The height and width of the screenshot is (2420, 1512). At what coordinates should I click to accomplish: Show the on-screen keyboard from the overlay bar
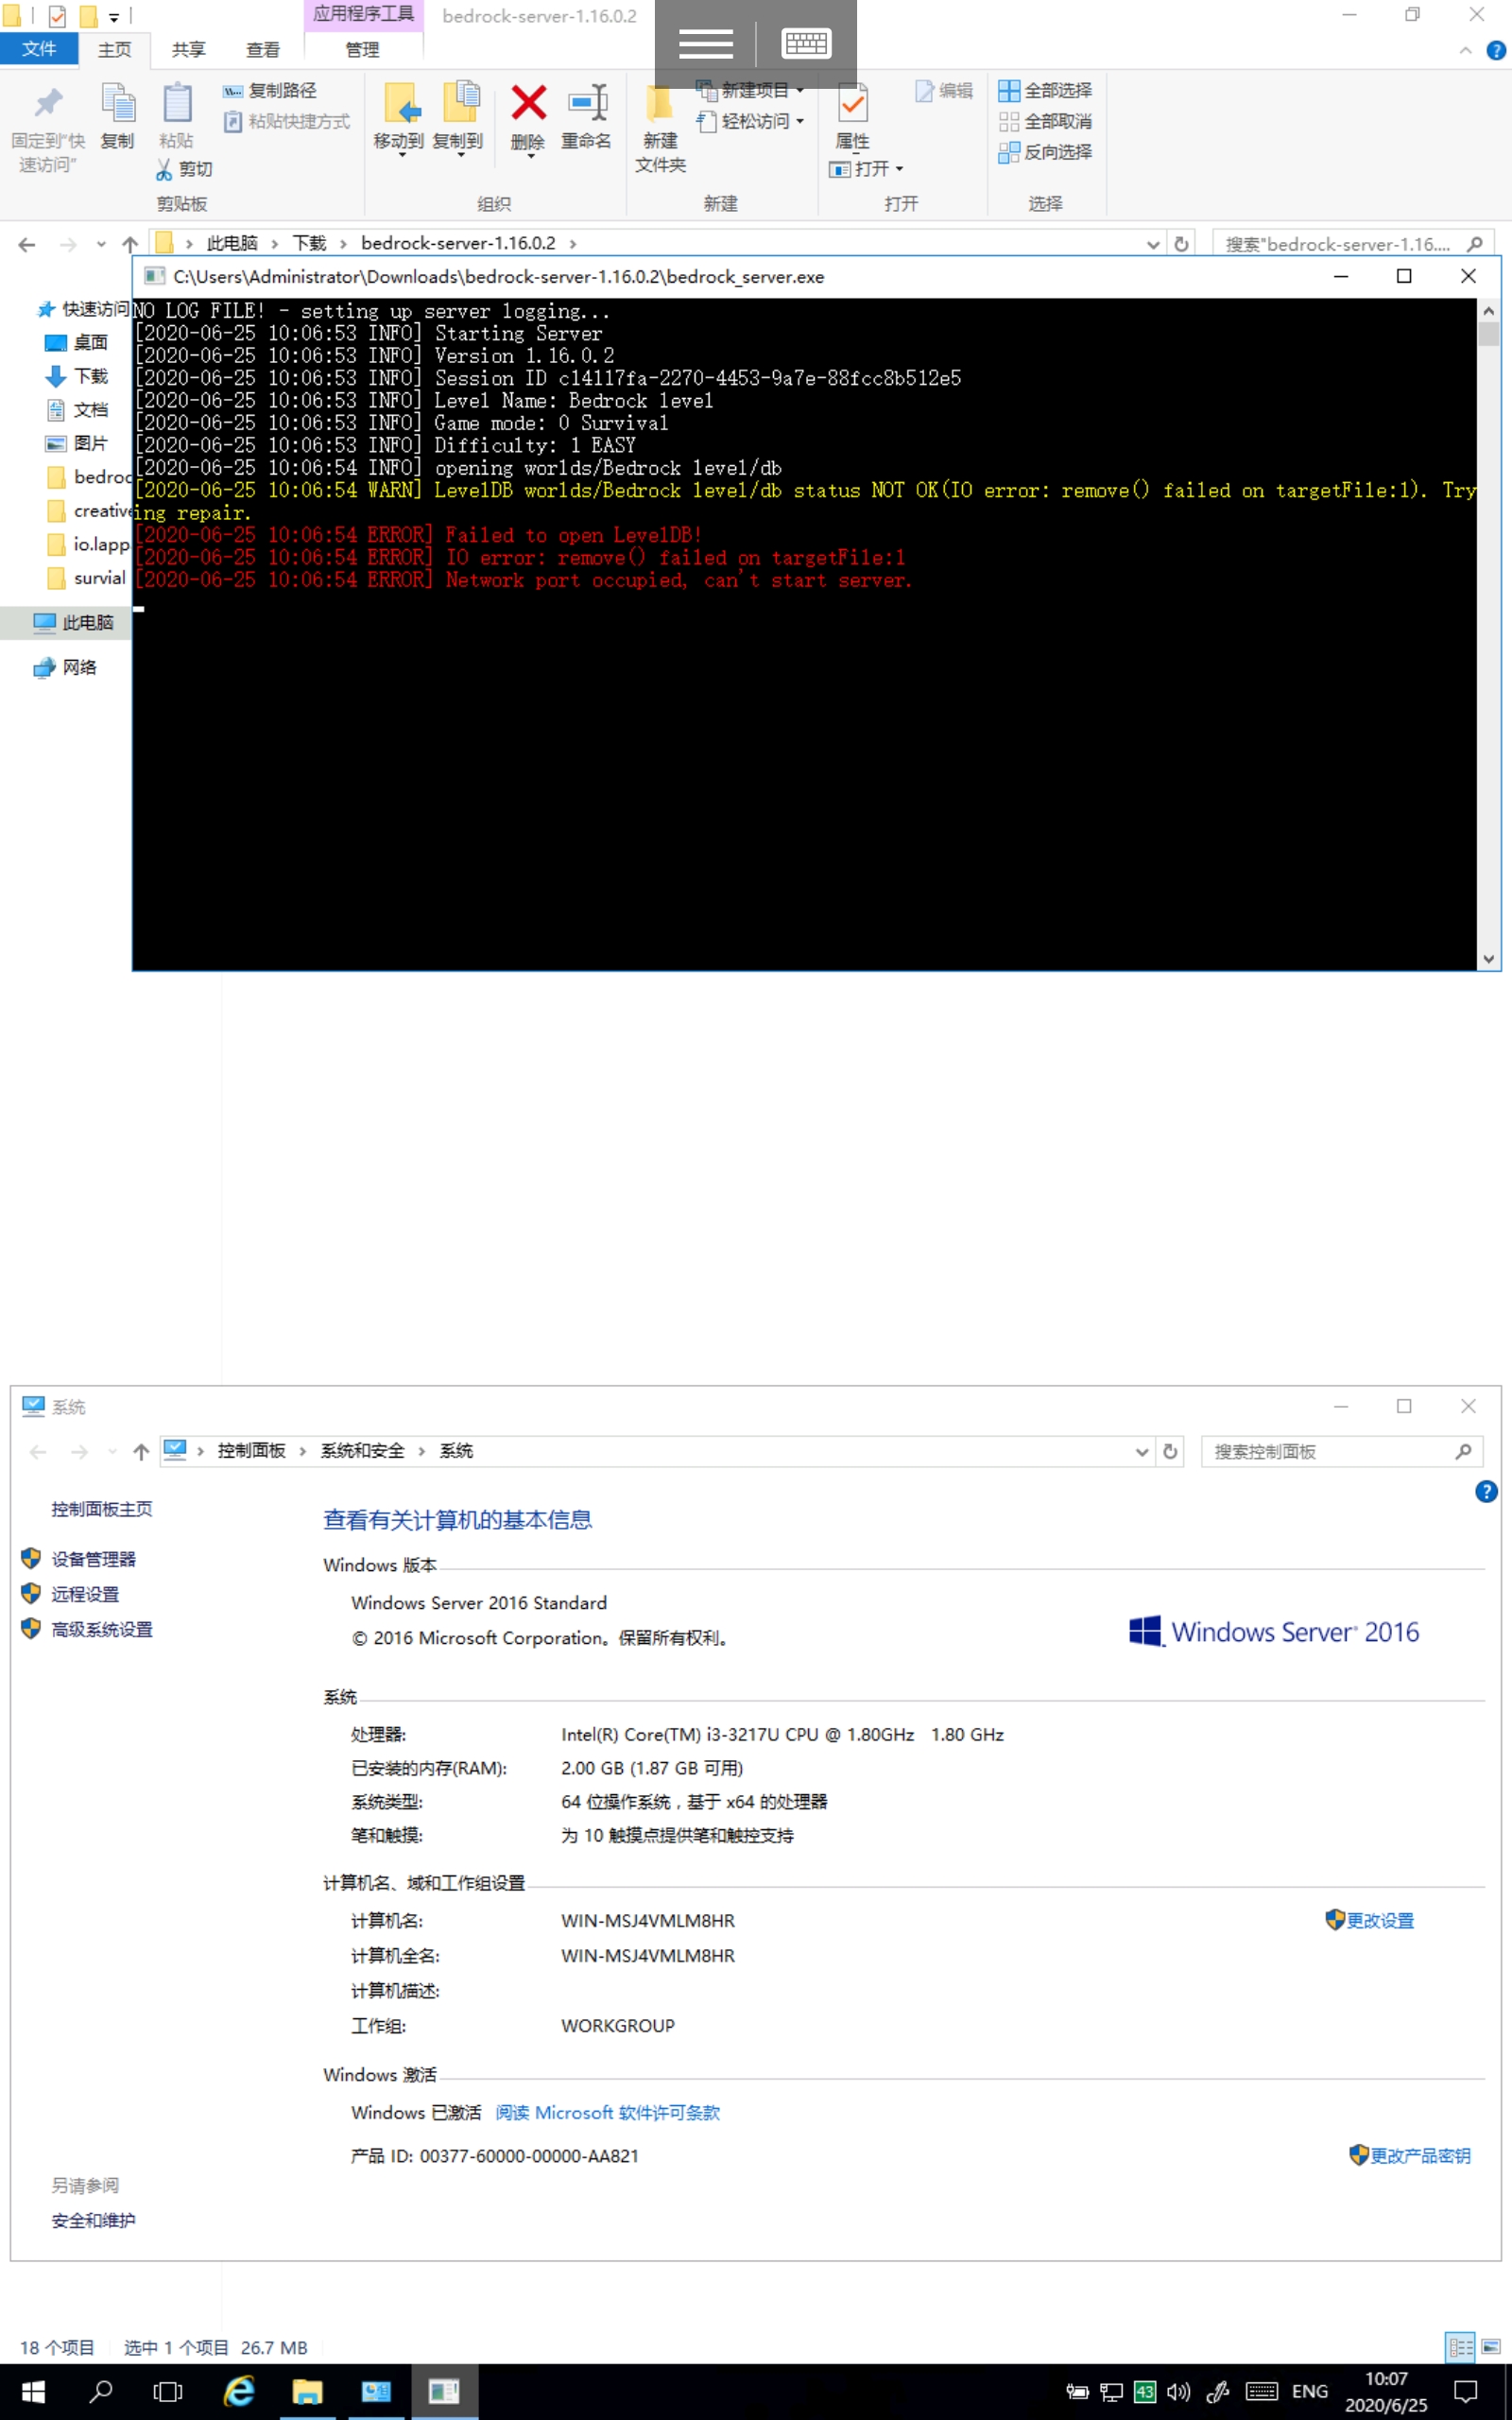point(806,44)
